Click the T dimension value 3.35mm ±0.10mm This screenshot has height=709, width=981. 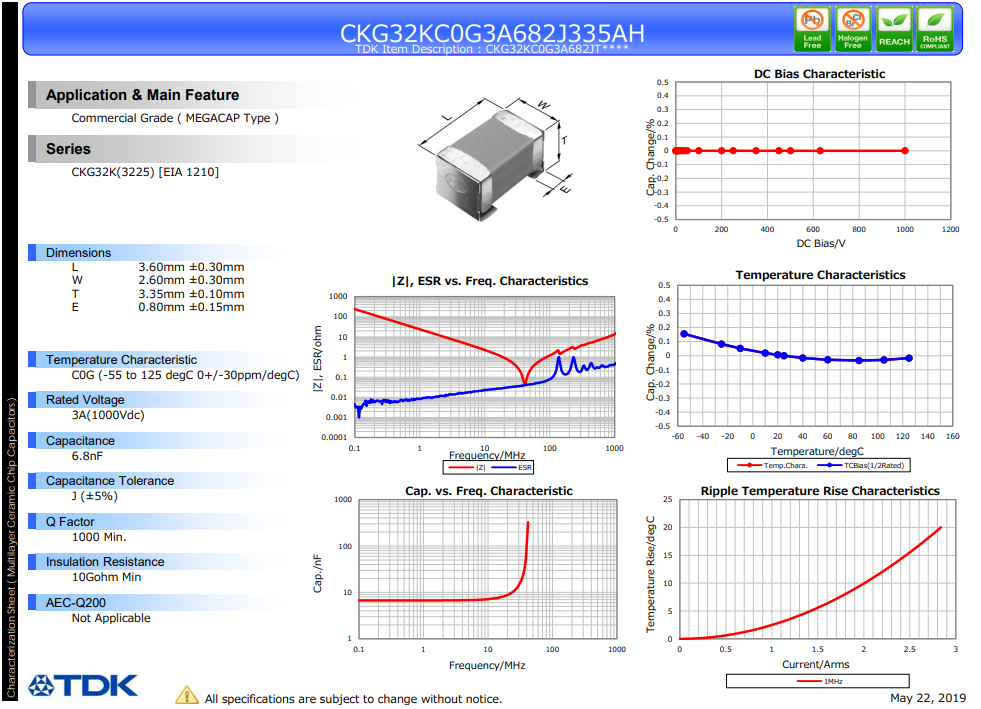coord(191,294)
